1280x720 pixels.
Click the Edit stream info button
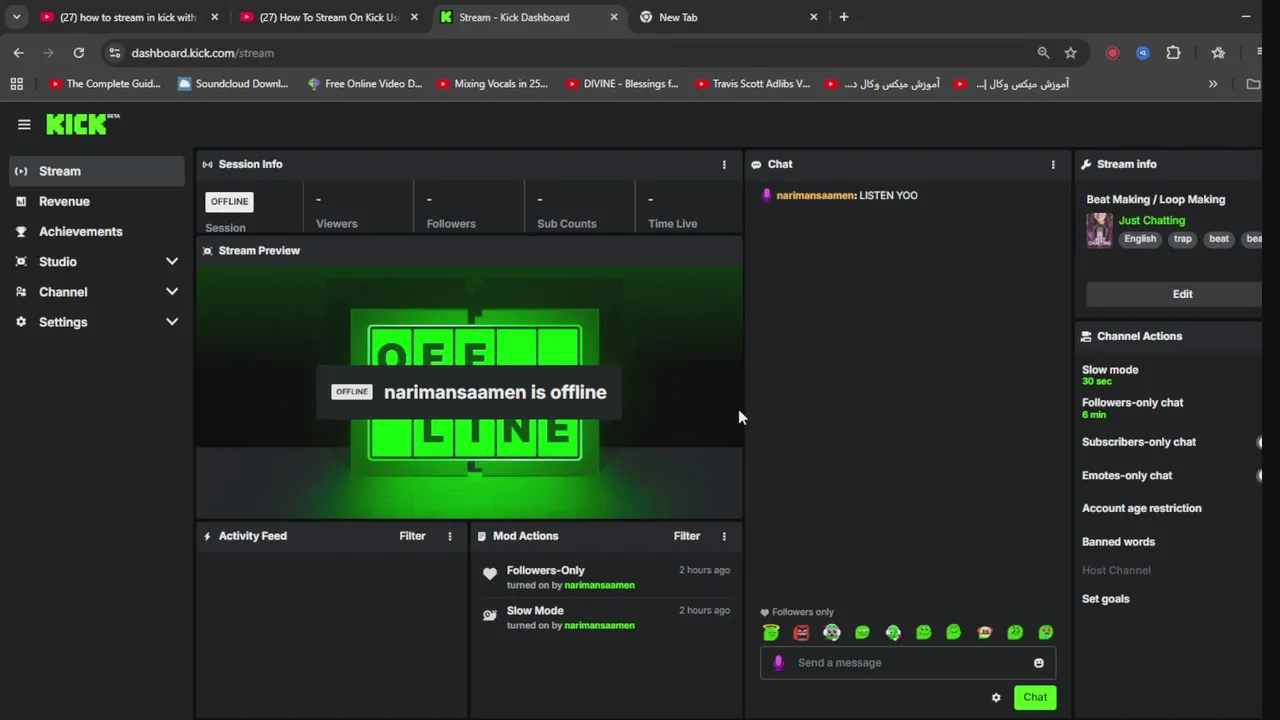1174,294
